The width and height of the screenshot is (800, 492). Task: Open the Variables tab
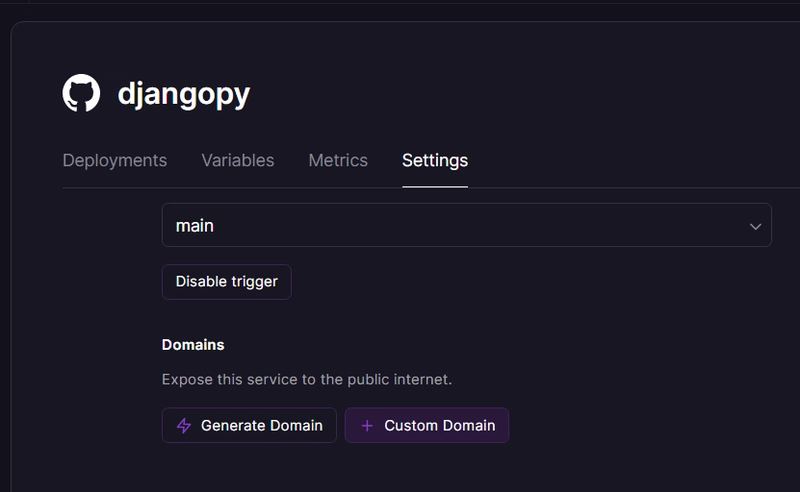(x=238, y=160)
